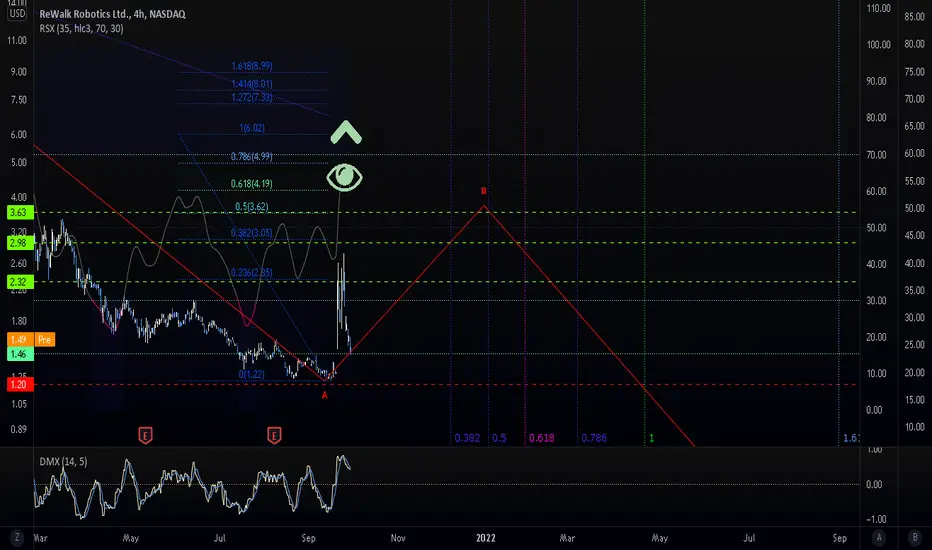Viewport: 932px width, 550px height.
Task: Open the earnings E marker near August
Action: [x=274, y=436]
